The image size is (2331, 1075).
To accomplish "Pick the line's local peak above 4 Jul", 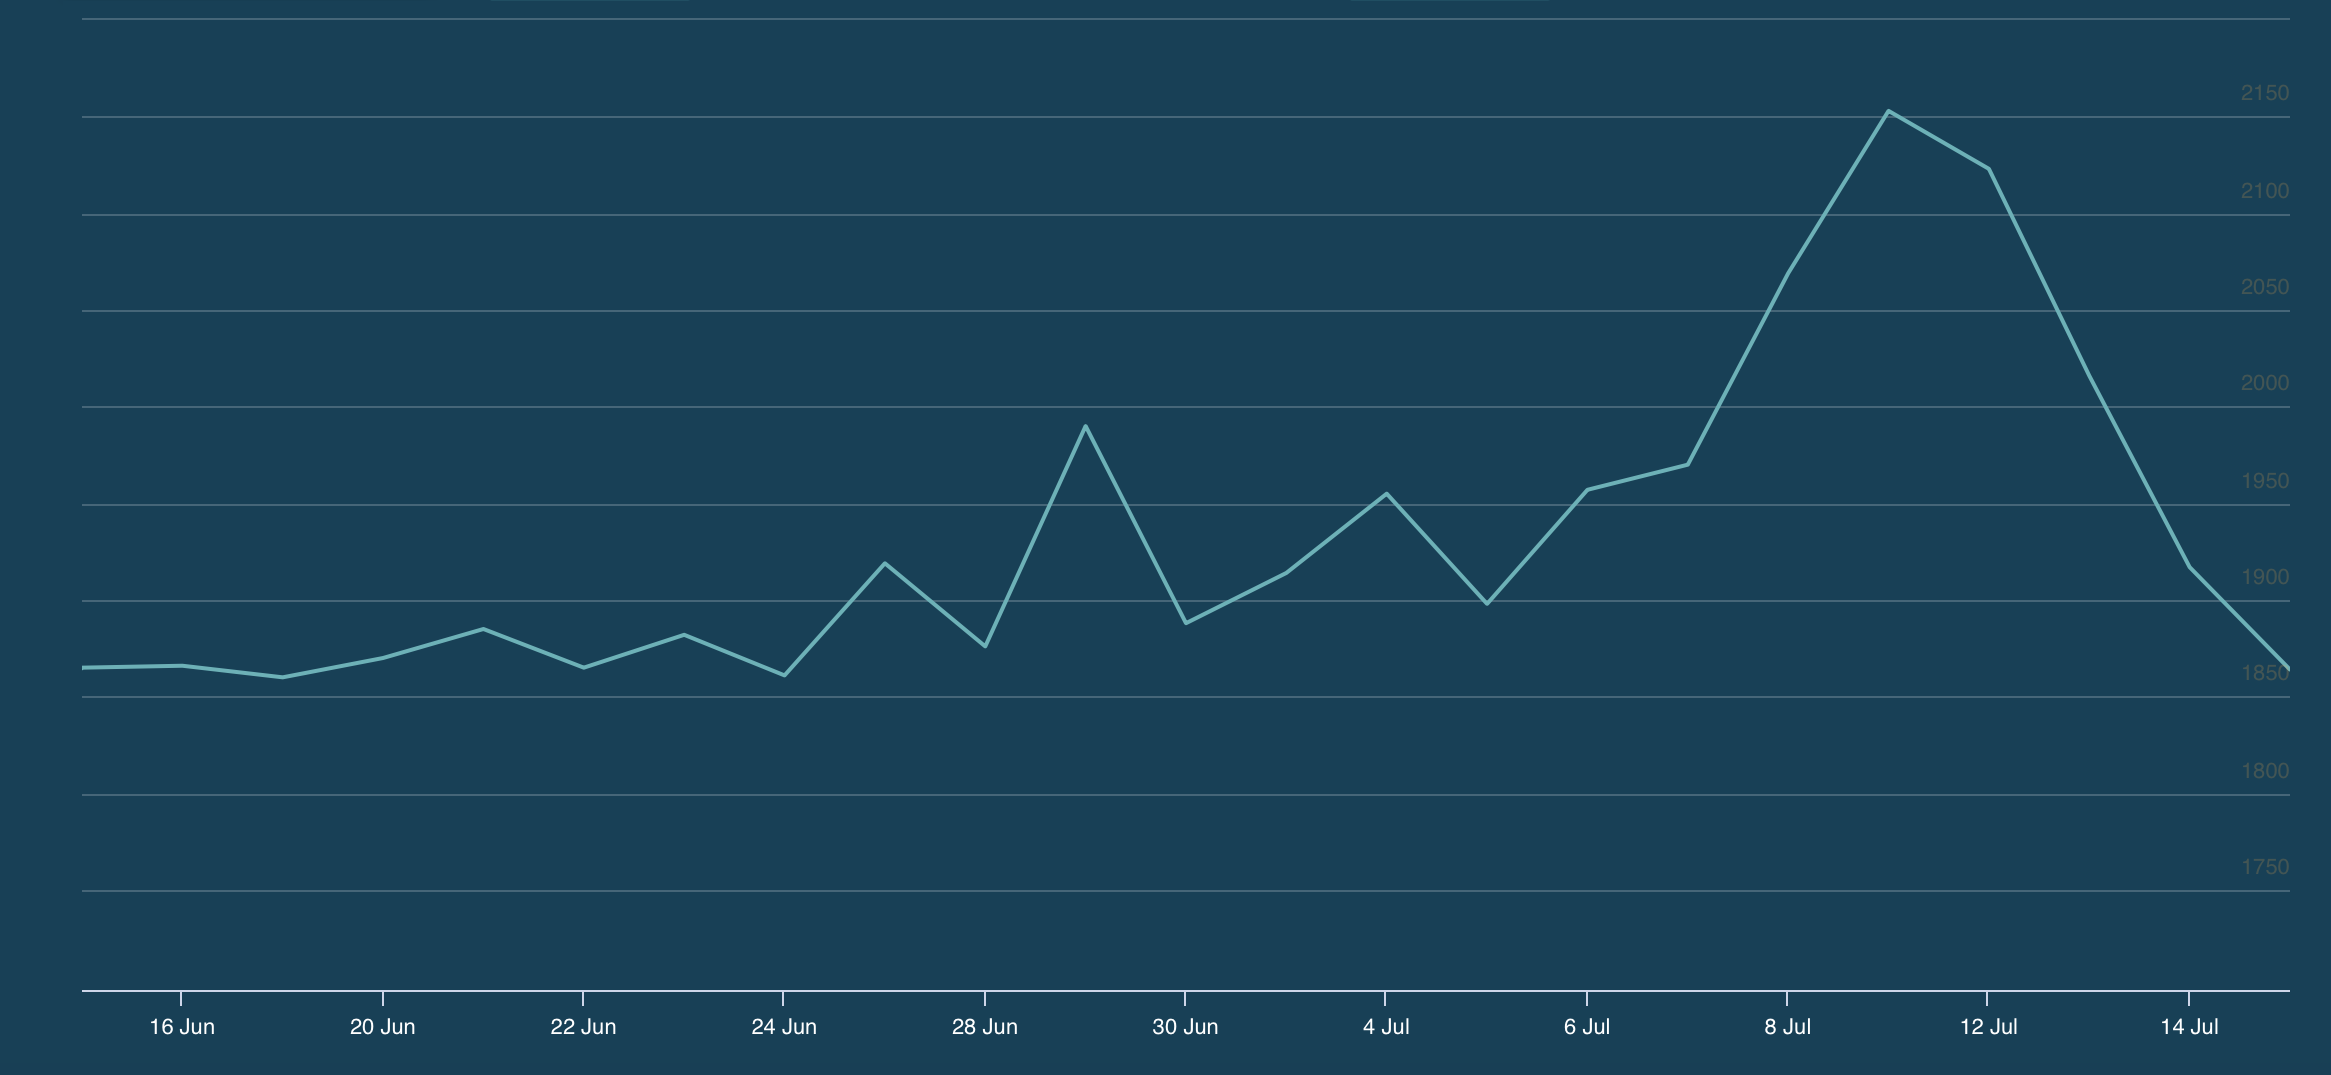I will point(1386,494).
